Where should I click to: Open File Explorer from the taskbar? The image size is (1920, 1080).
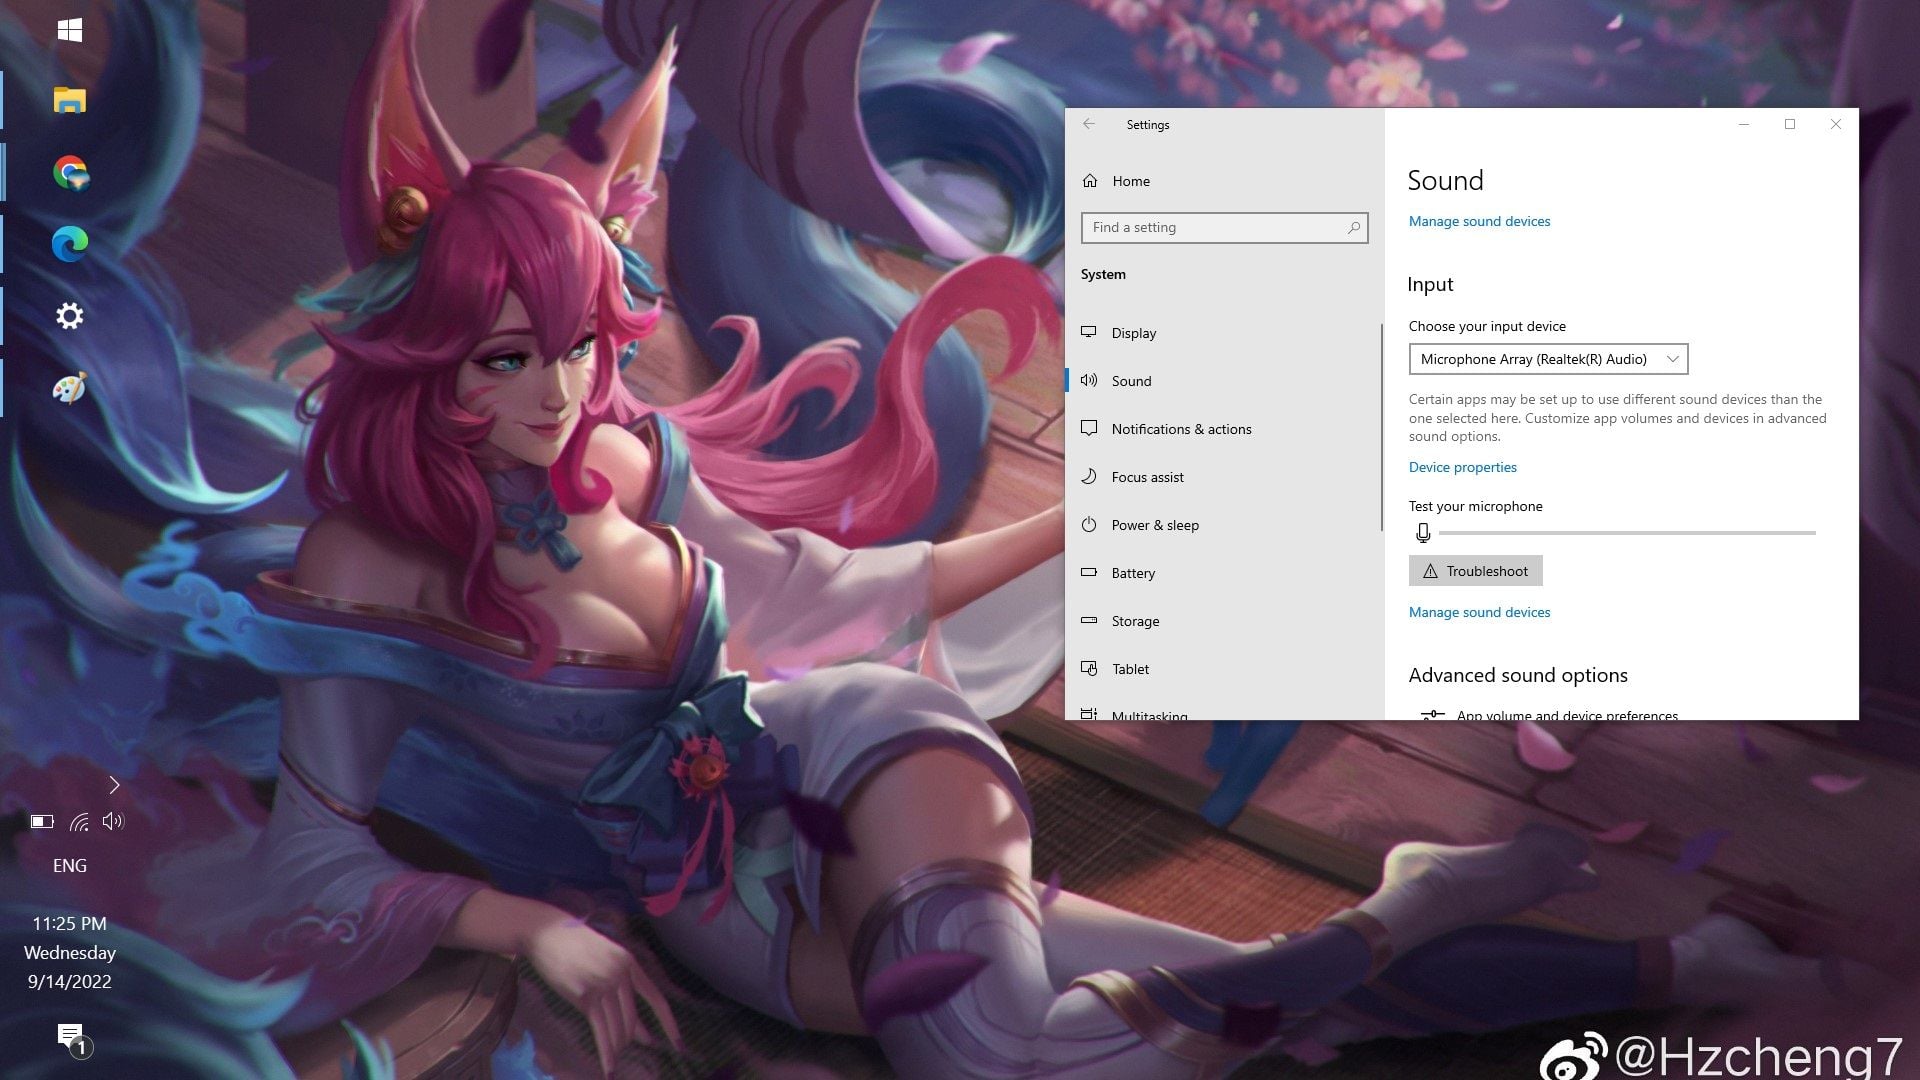69,100
